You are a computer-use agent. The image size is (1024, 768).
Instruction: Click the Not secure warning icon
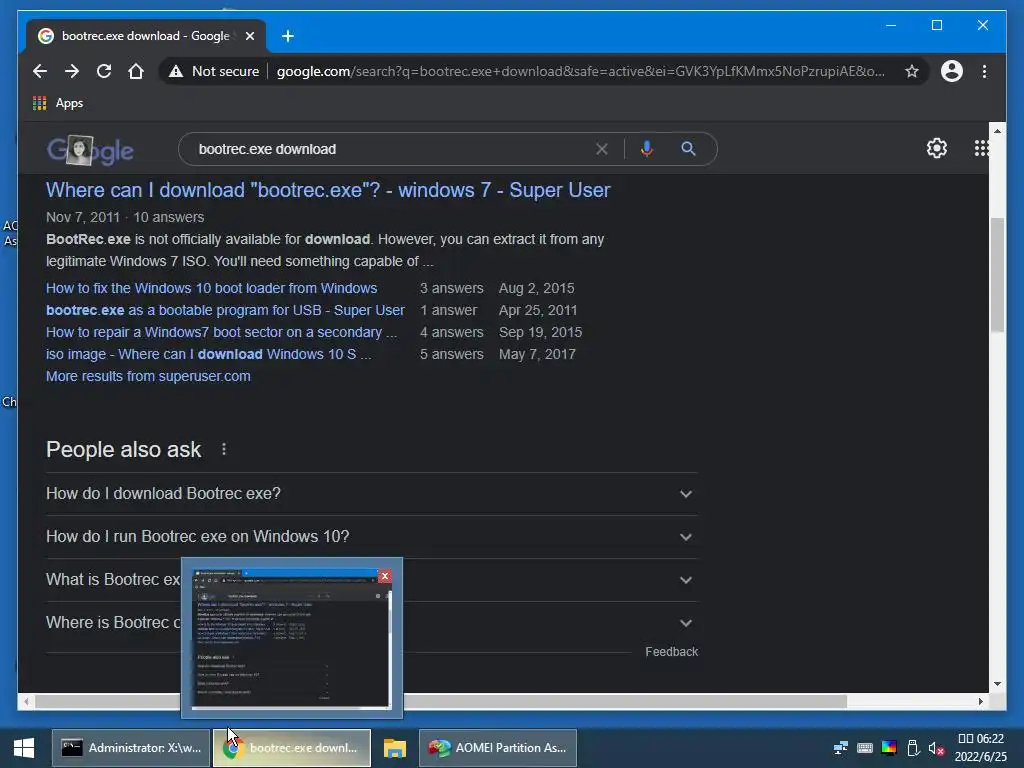pyautogui.click(x=176, y=71)
